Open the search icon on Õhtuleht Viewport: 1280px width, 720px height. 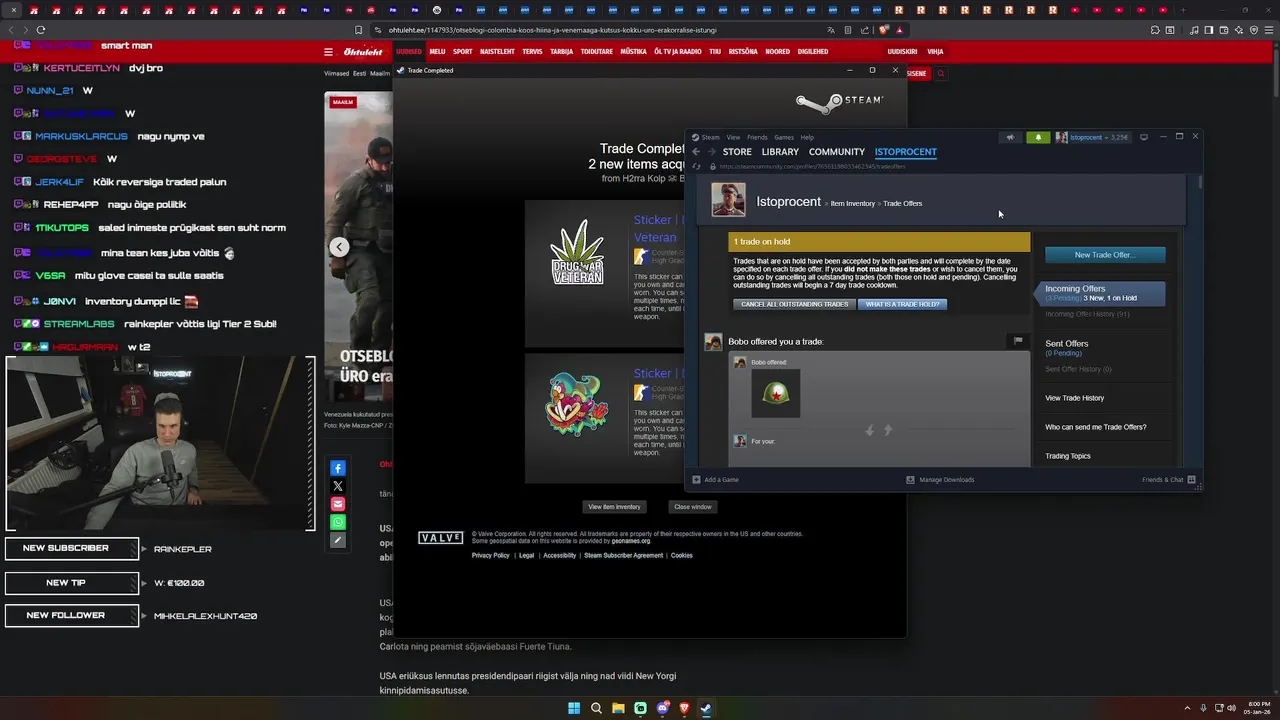tap(940, 73)
